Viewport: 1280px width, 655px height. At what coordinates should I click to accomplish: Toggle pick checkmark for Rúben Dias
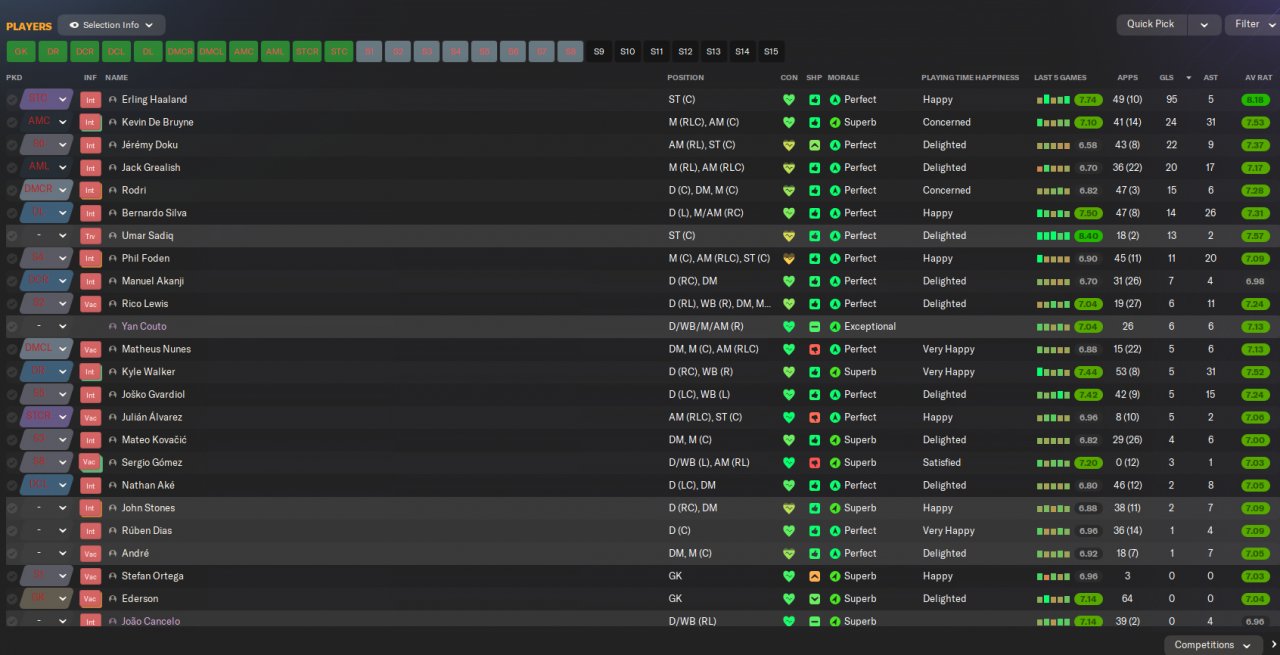pos(12,531)
